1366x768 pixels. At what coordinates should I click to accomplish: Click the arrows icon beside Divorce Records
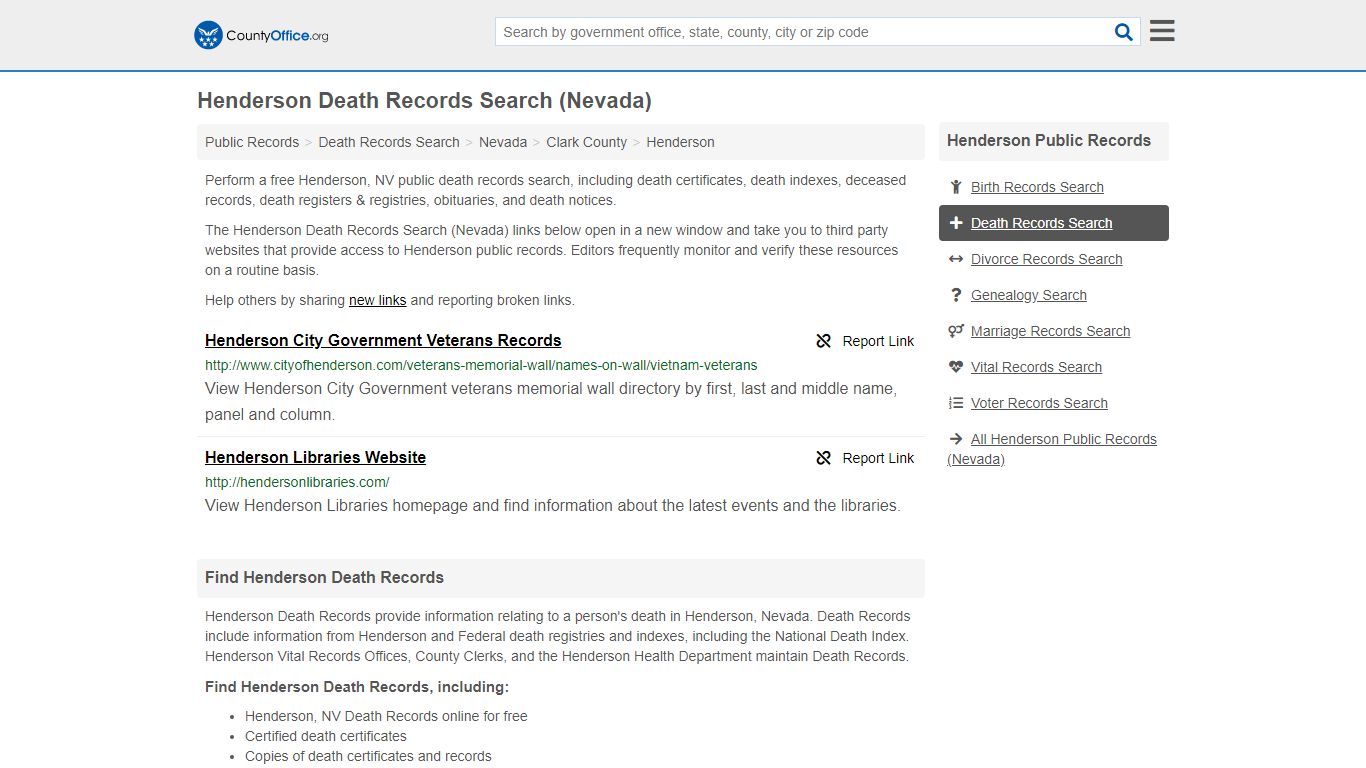(956, 259)
